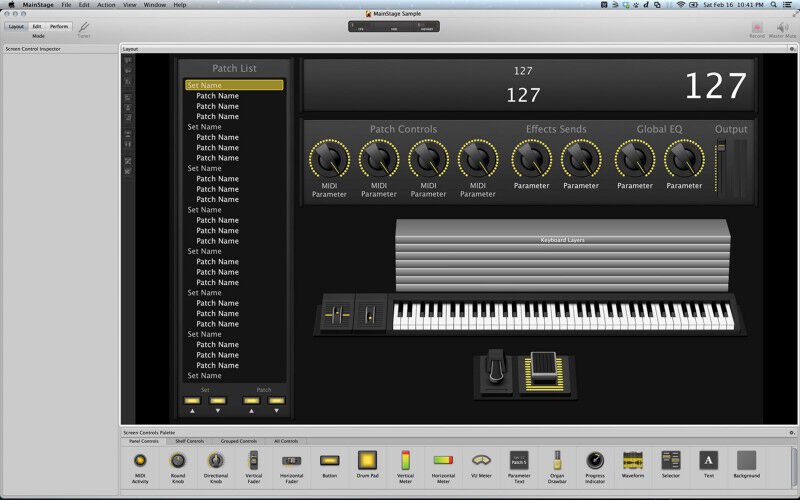Image resolution: width=800 pixels, height=500 pixels.
Task: Choose the Directional Knob palette item
Action: pos(216,466)
